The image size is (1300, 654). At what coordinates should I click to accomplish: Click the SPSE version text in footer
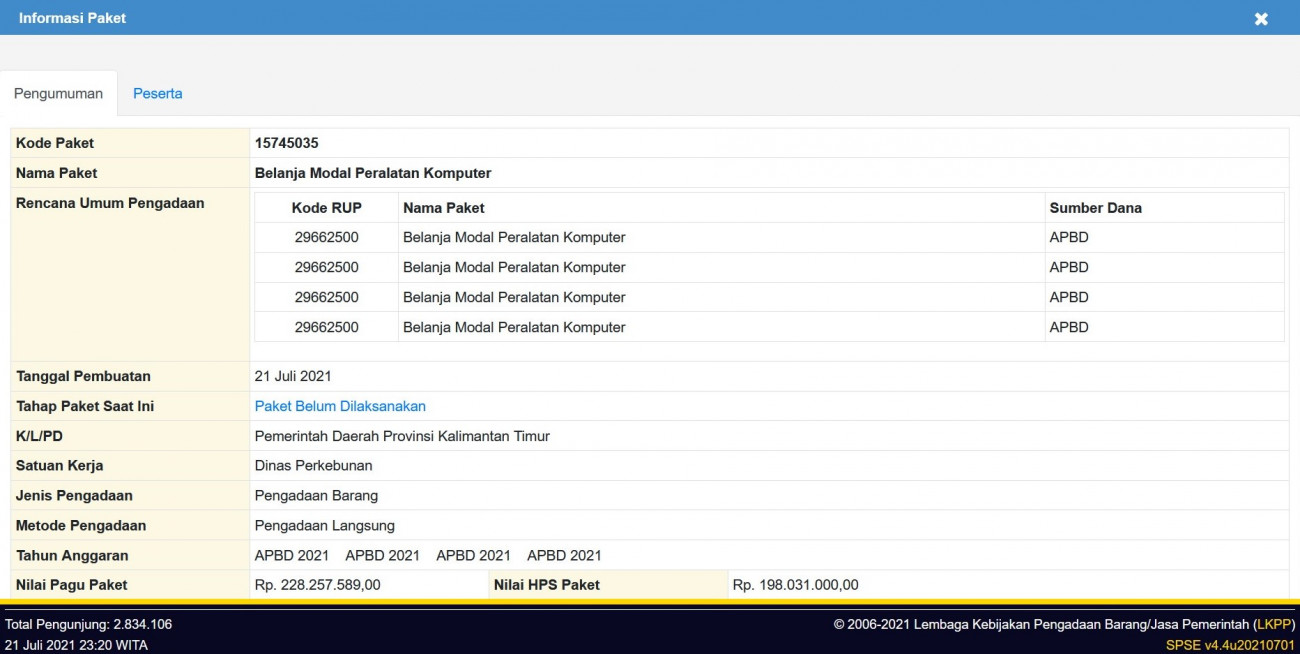[1229, 645]
